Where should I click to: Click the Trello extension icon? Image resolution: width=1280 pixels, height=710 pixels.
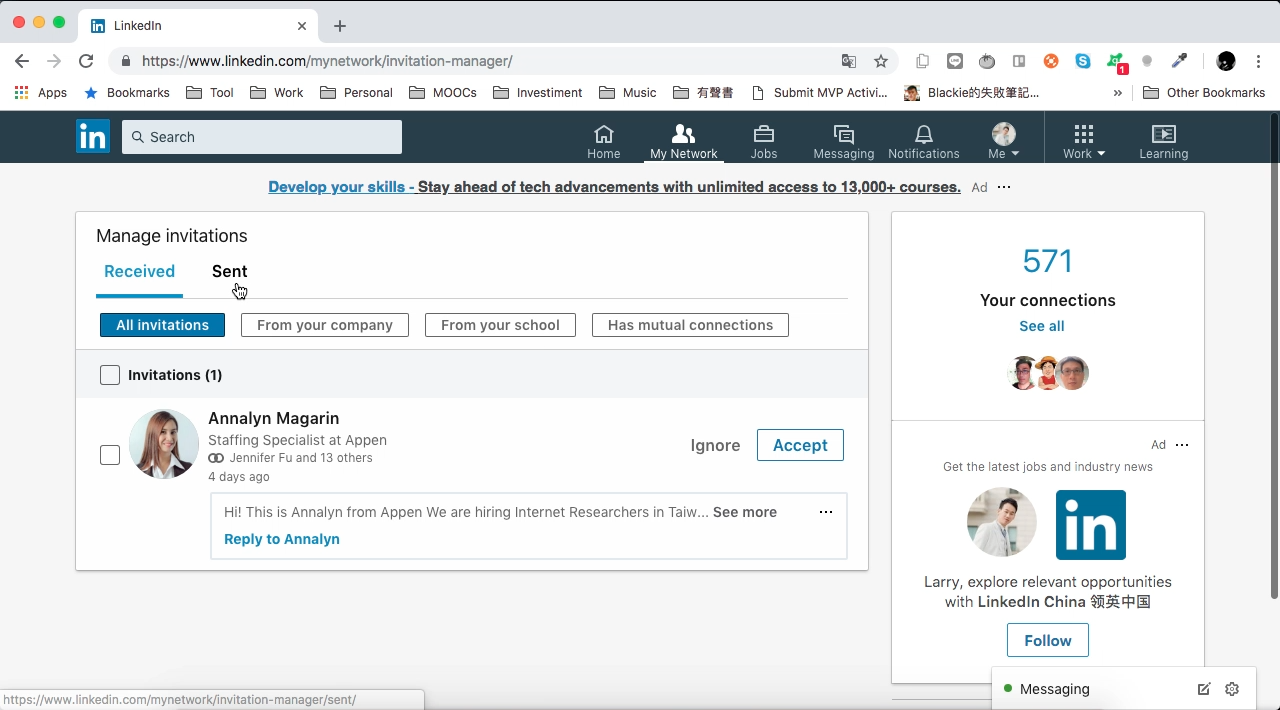point(1019,61)
